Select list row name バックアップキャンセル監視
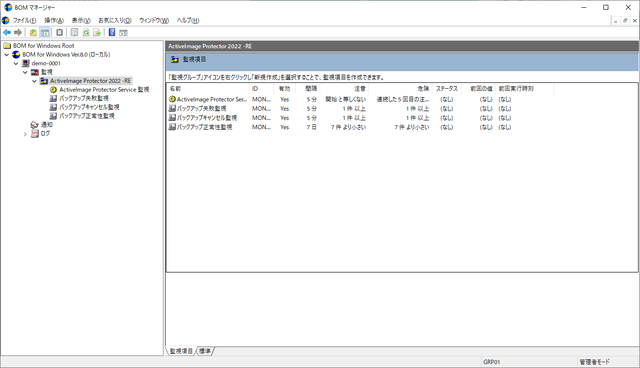This screenshot has height=368, width=640. (207, 118)
